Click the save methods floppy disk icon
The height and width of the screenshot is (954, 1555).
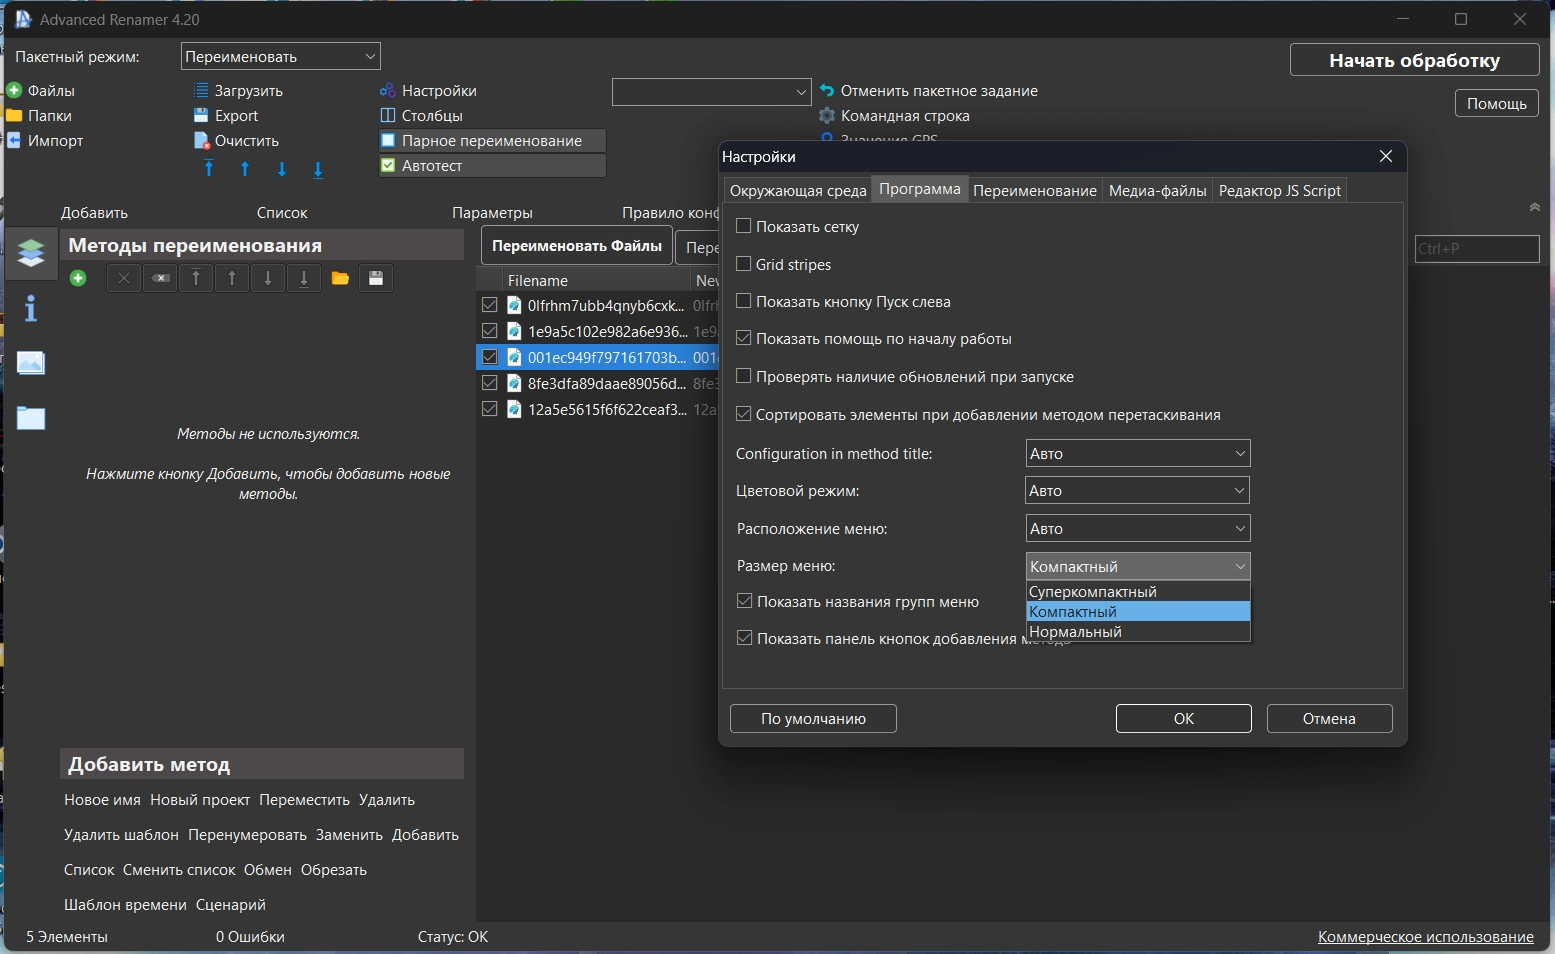pos(376,278)
